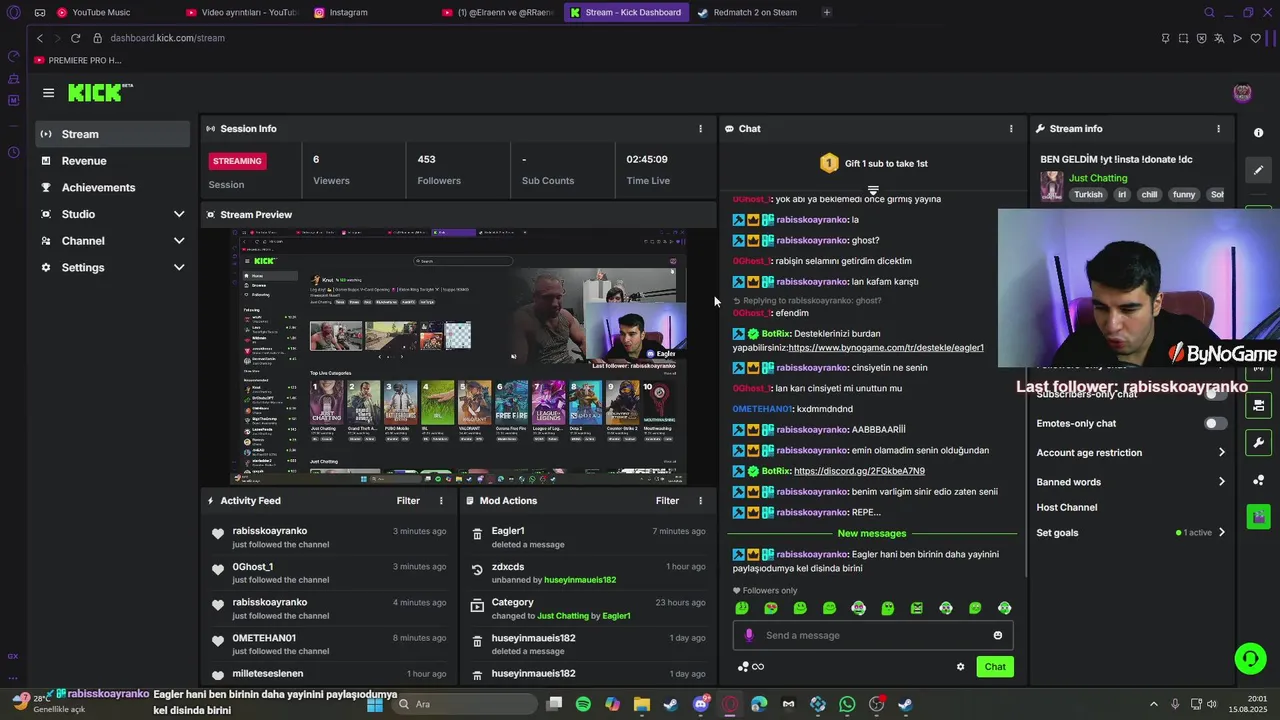Click the camera icon in right toolbar

pos(1258,405)
